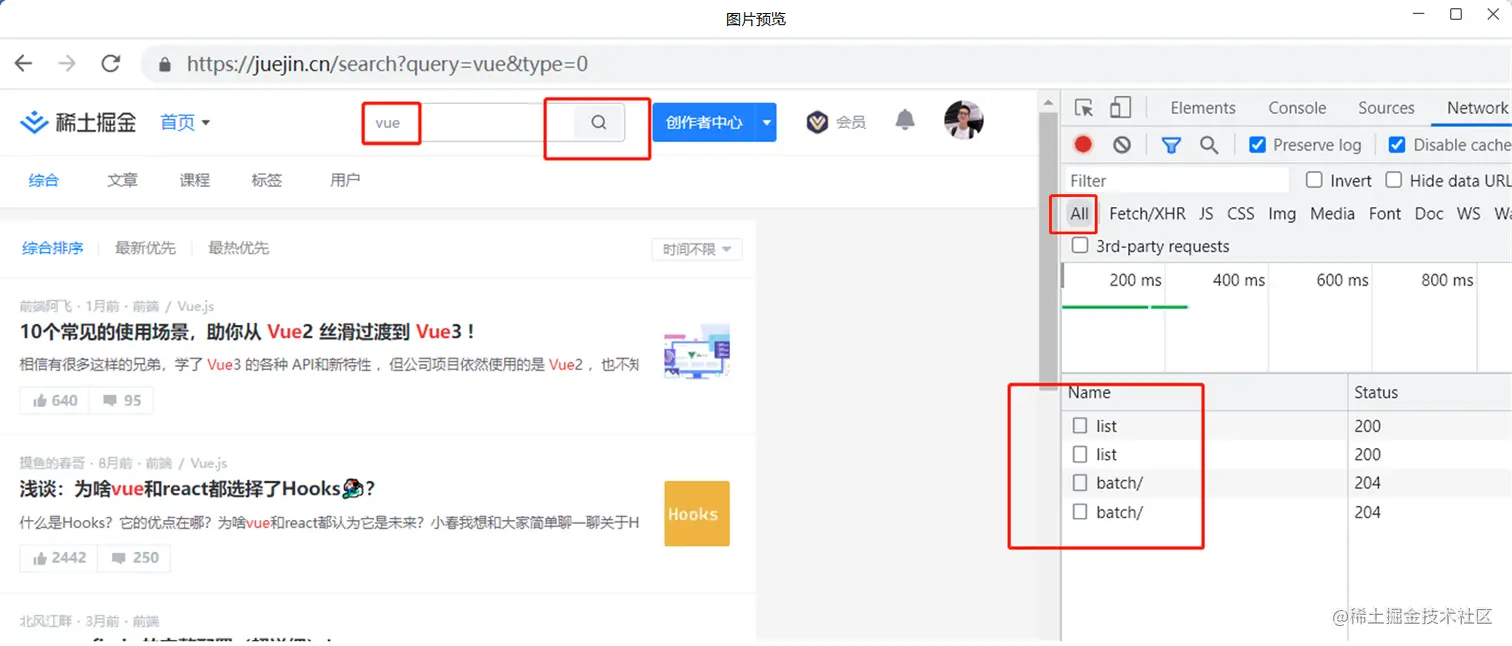This screenshot has height=646, width=1512.
Task: Open the 时间不限 time filter dropdown
Action: pos(697,249)
